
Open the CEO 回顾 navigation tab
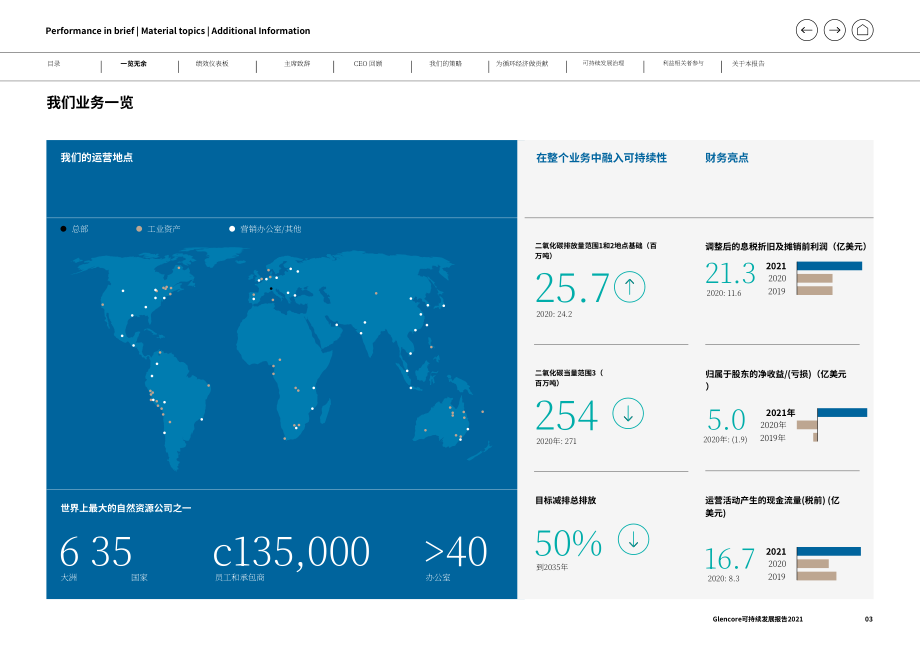point(368,63)
